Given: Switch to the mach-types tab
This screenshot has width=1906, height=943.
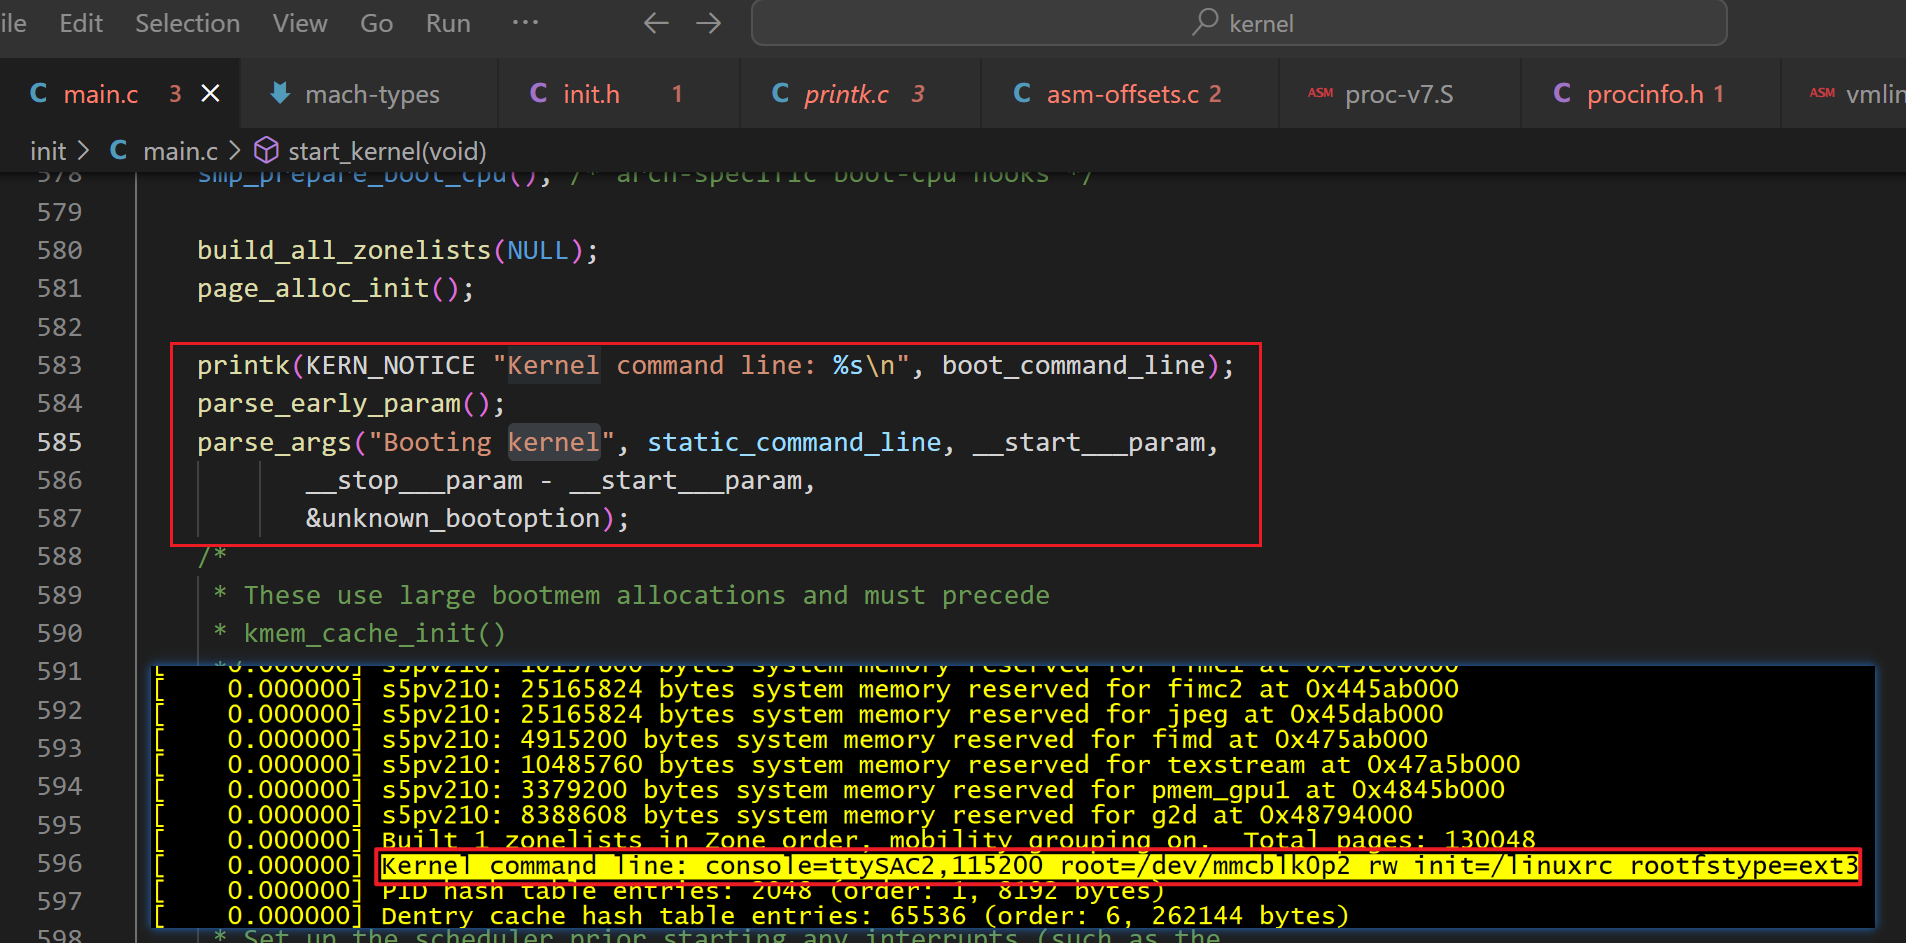Looking at the screenshot, I should point(371,94).
